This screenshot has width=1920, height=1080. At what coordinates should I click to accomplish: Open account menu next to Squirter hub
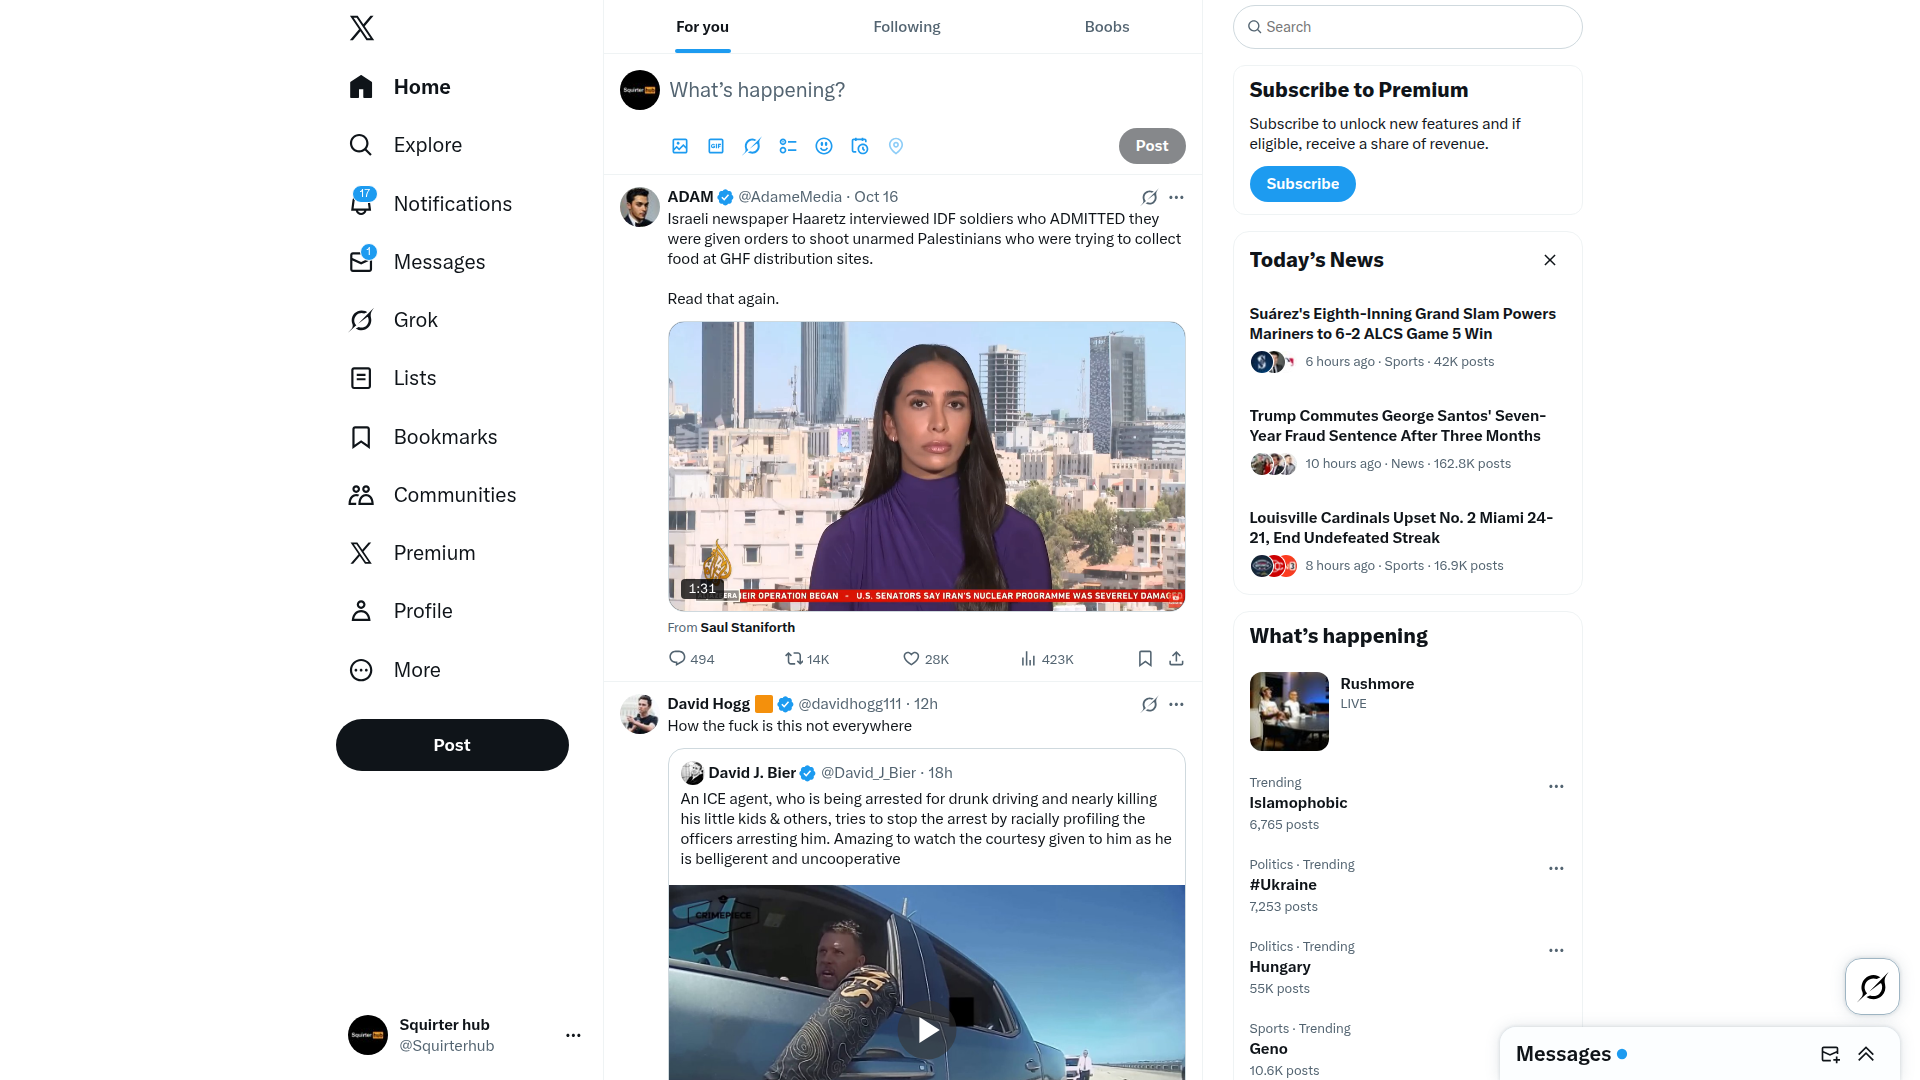point(573,1035)
